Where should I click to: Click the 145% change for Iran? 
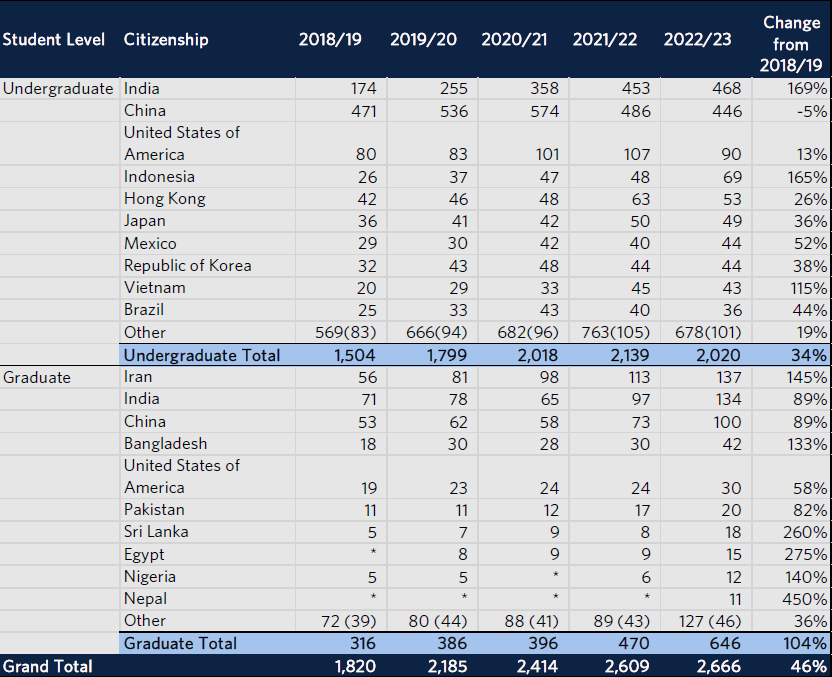pos(807,377)
